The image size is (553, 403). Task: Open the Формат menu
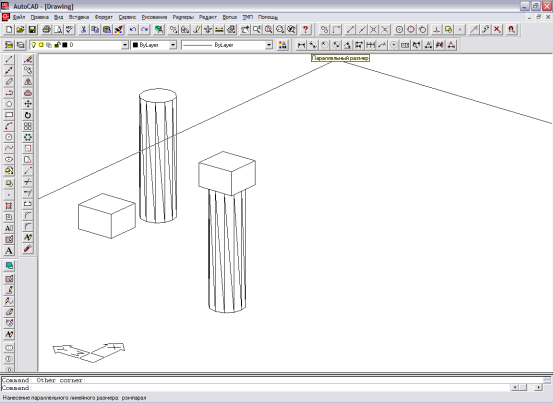tap(104, 17)
